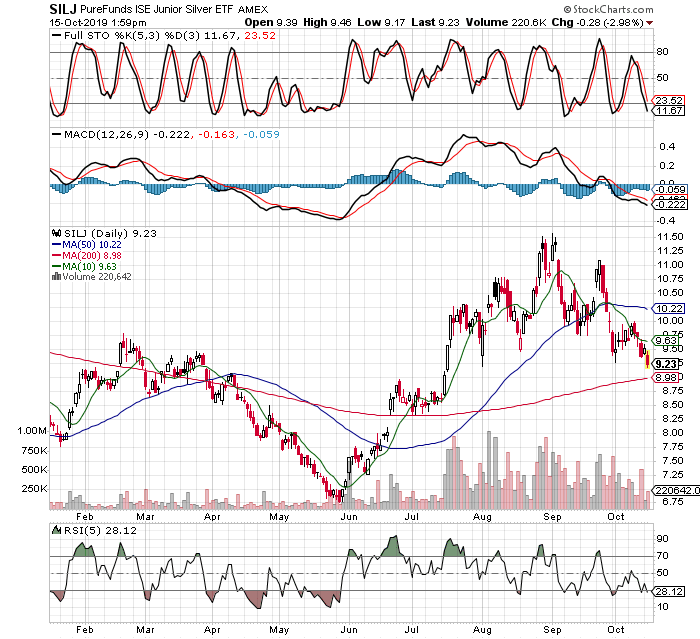The image size is (700, 639).
Task: Click the 7.25 label on price axis
Action: (670, 474)
